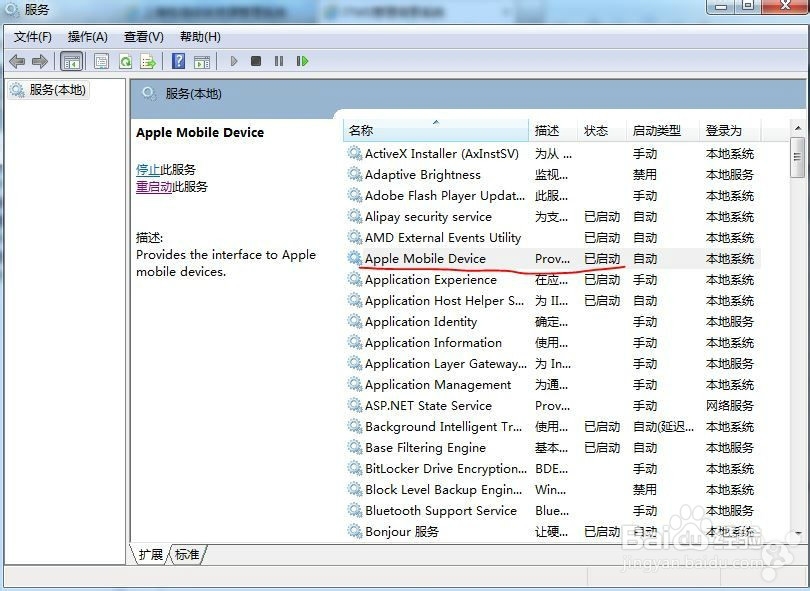Click gear icon of Bonjour 服务 row
This screenshot has height=591, width=810.
click(x=354, y=531)
